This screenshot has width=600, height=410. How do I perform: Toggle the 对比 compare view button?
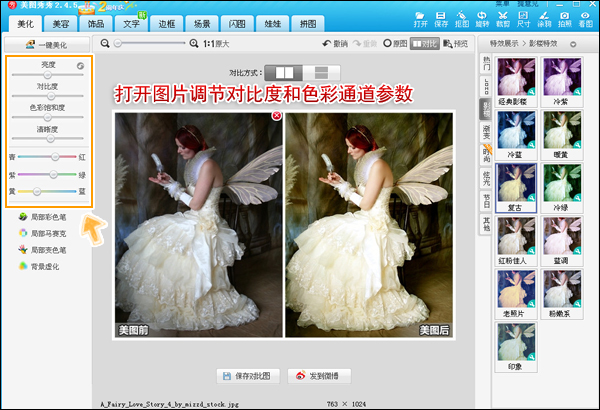point(417,44)
